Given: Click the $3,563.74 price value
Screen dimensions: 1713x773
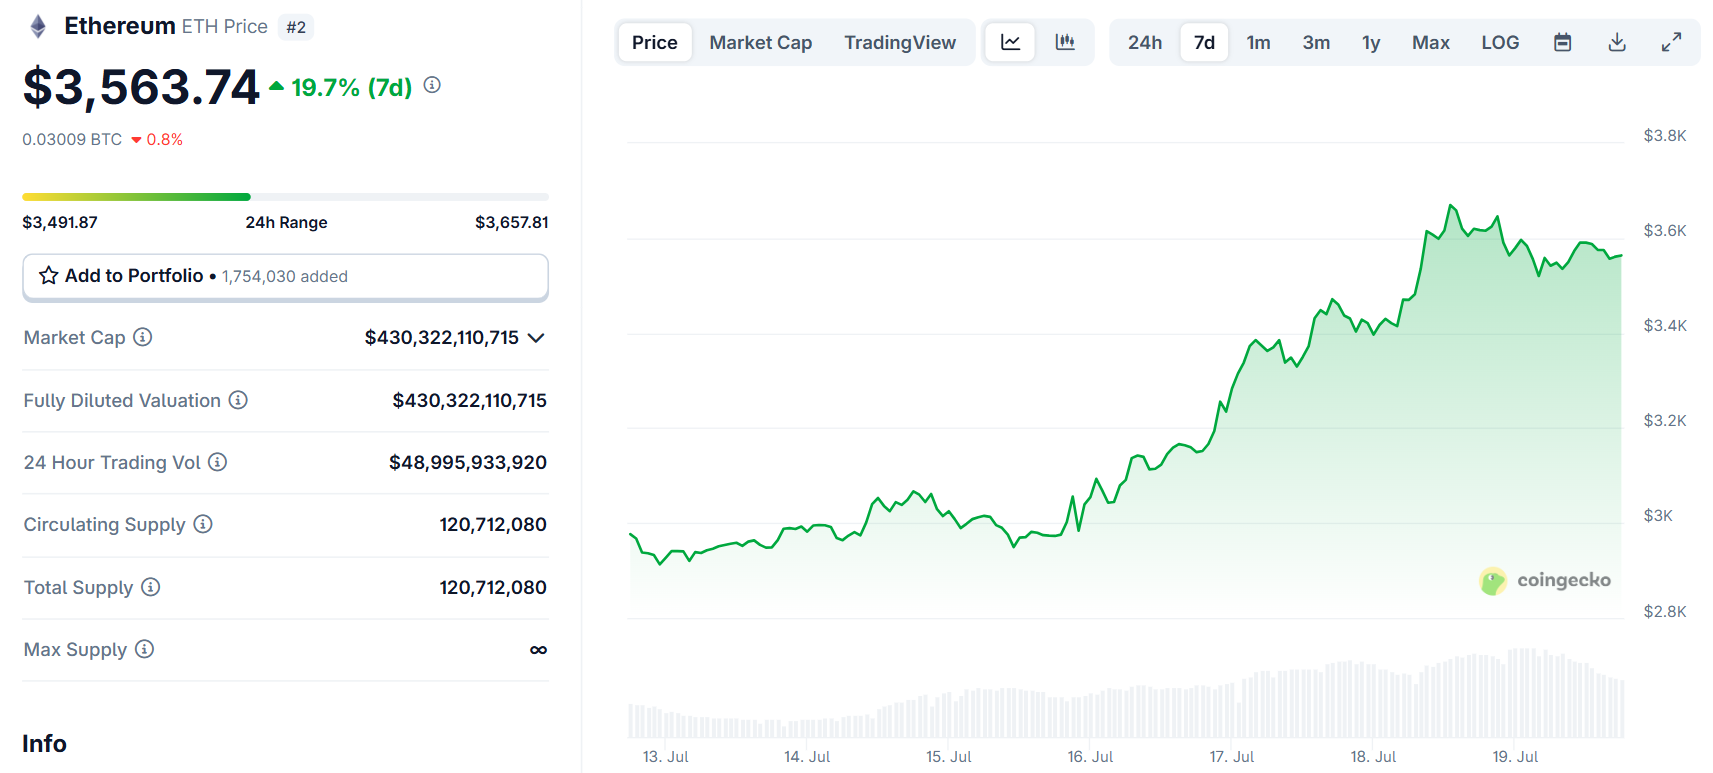Looking at the screenshot, I should (141, 87).
